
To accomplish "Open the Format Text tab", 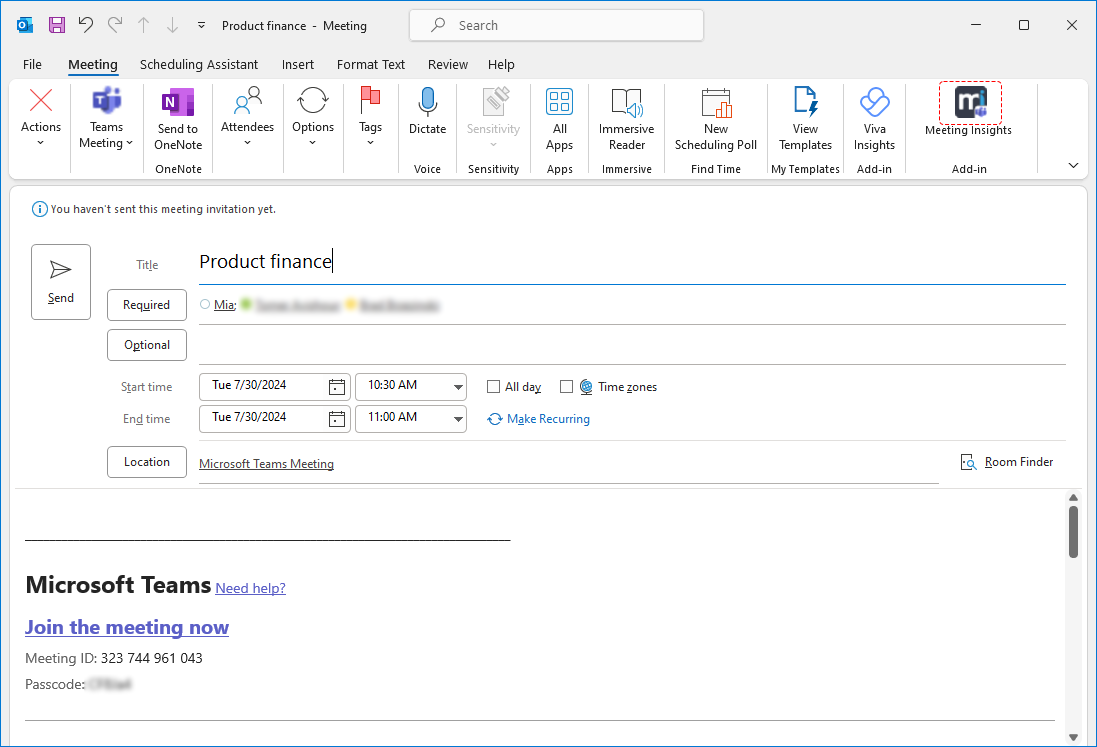I will [371, 64].
